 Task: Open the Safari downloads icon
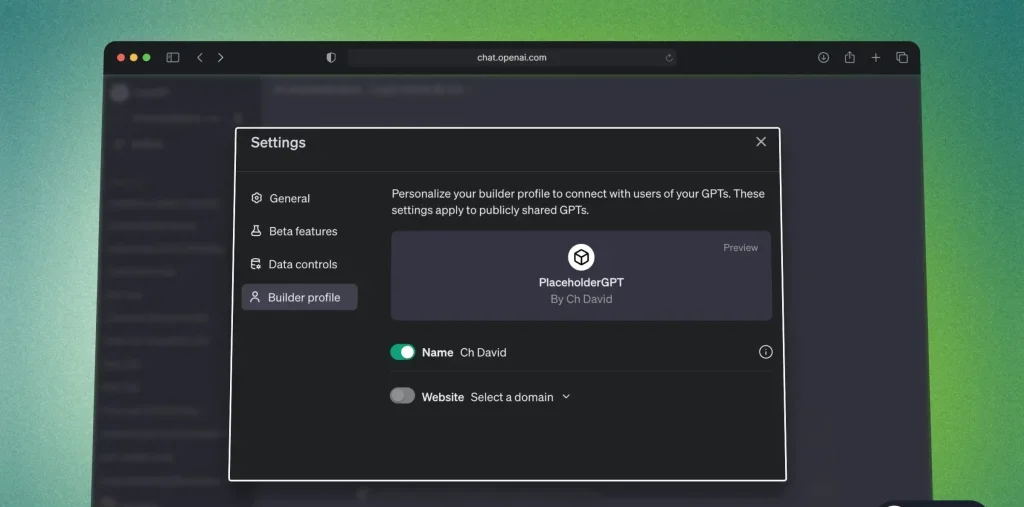point(823,58)
